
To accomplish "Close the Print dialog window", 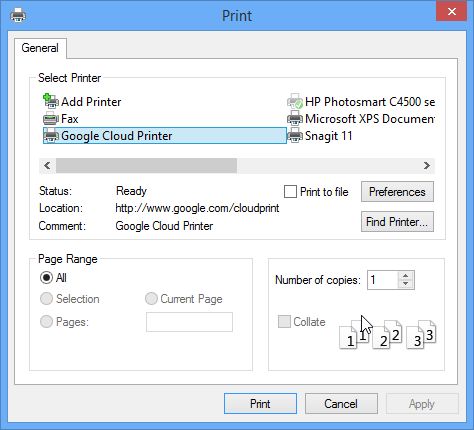I will pyautogui.click(x=452, y=12).
